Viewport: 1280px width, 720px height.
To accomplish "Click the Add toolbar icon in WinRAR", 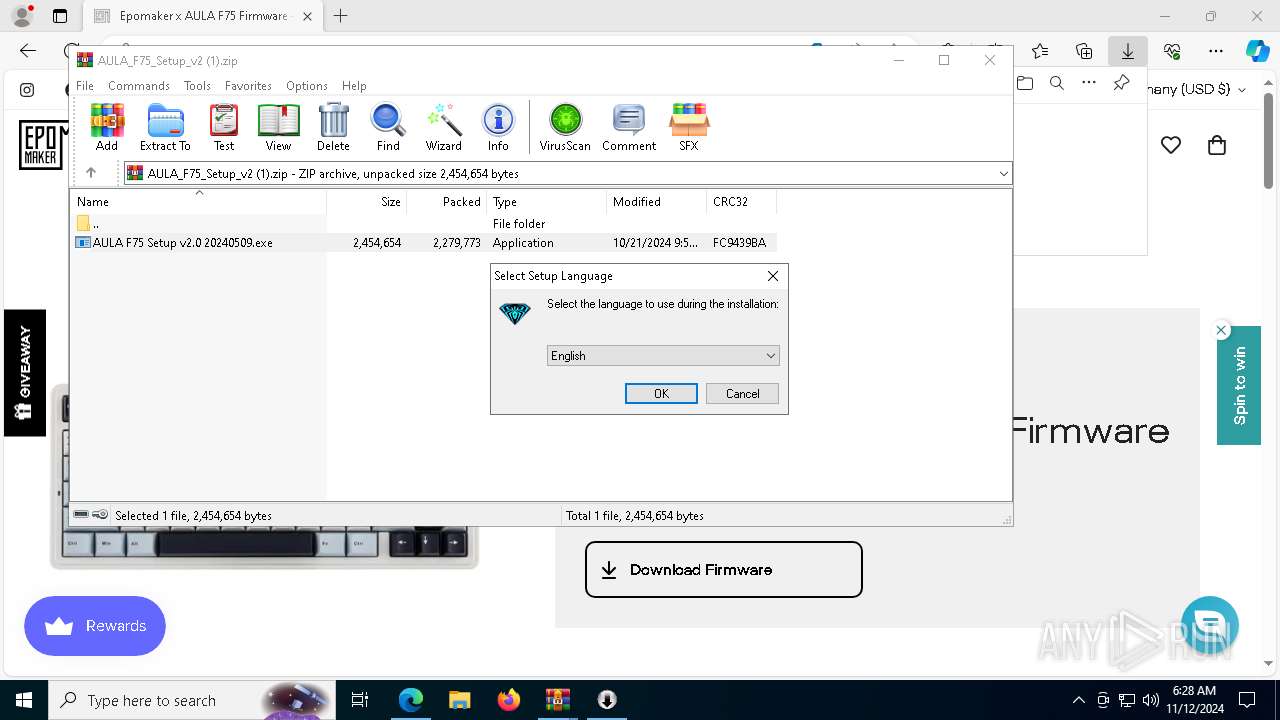I will (x=107, y=127).
